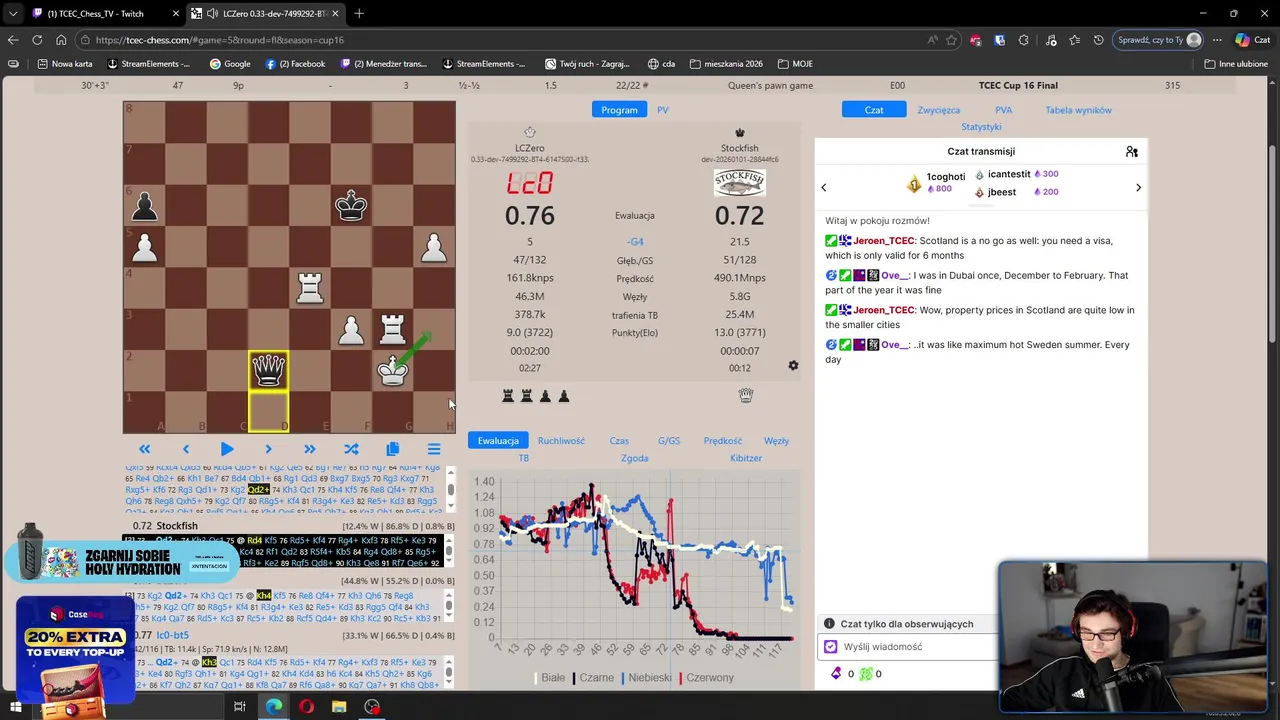
Task: Open Google bookmark
Action: click(230, 63)
